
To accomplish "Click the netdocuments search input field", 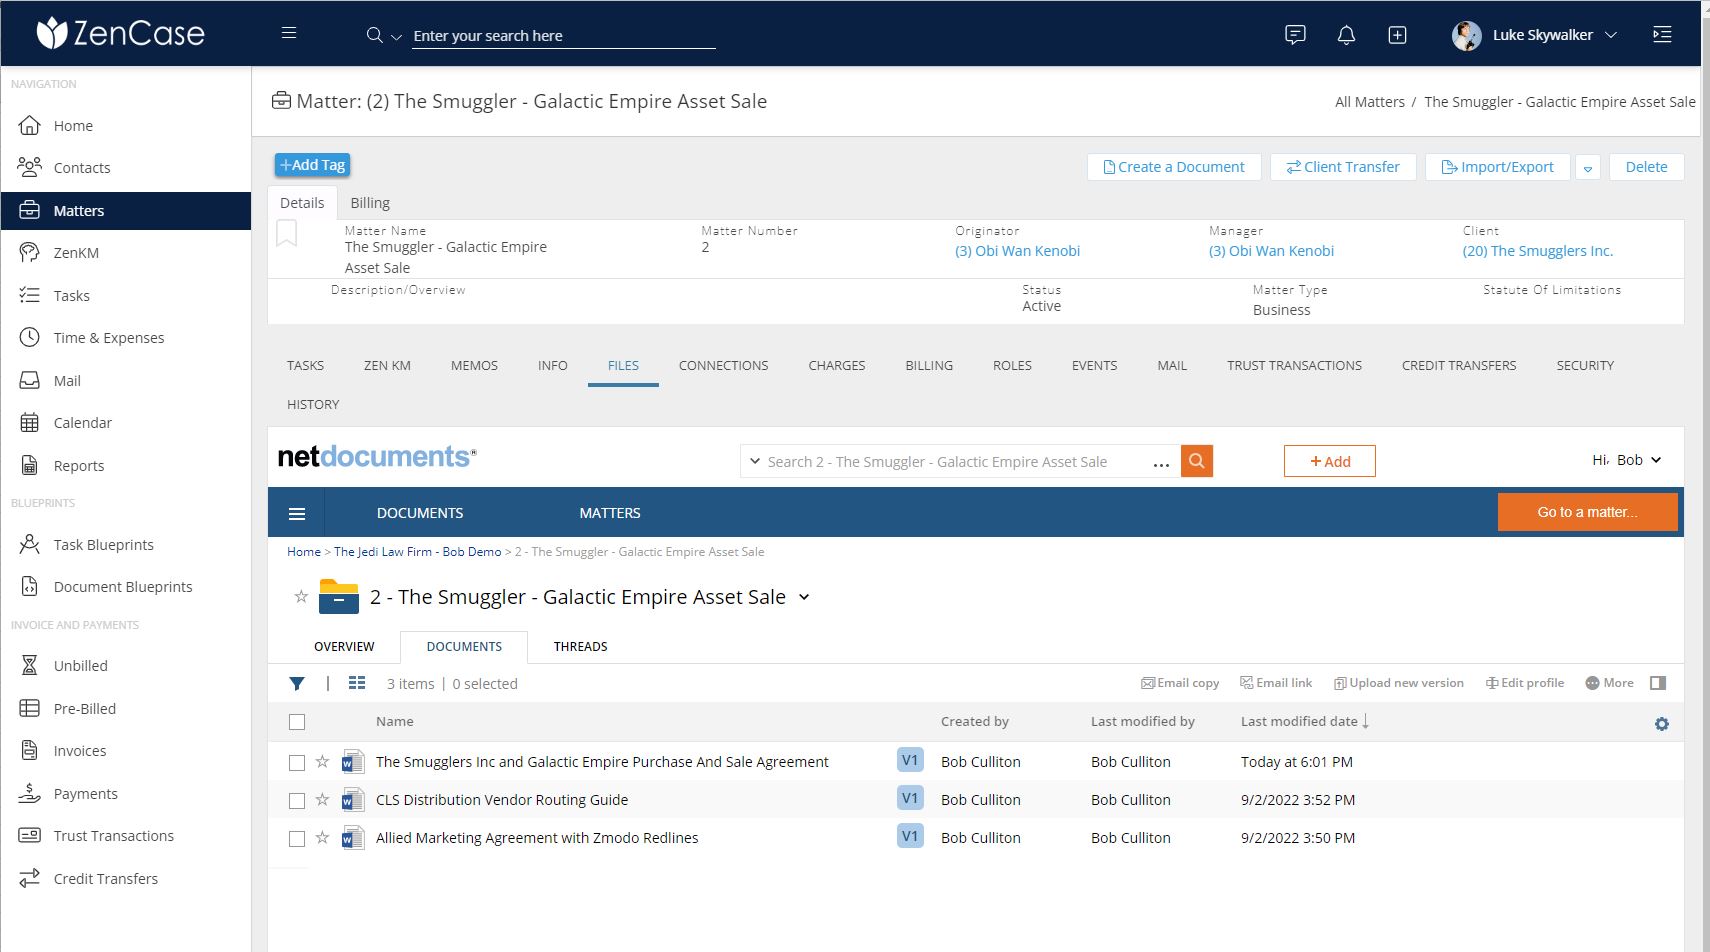I will (950, 461).
